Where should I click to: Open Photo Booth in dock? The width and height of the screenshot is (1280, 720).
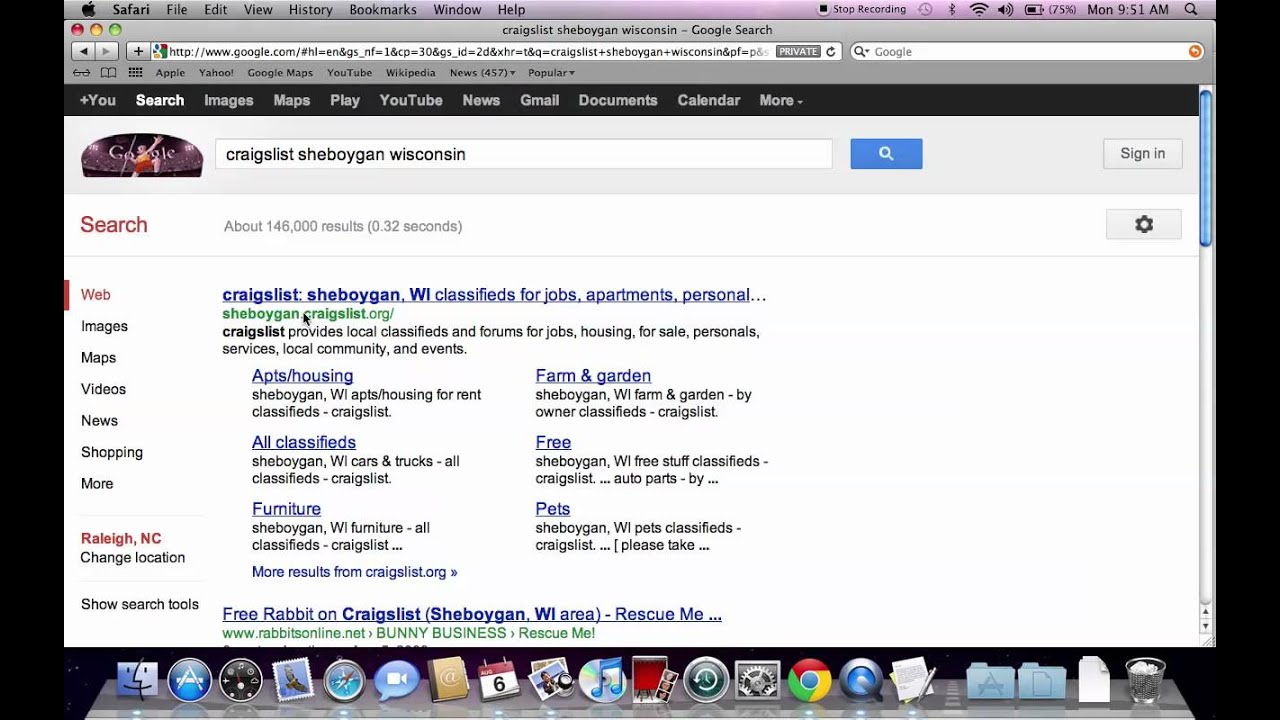click(x=654, y=681)
